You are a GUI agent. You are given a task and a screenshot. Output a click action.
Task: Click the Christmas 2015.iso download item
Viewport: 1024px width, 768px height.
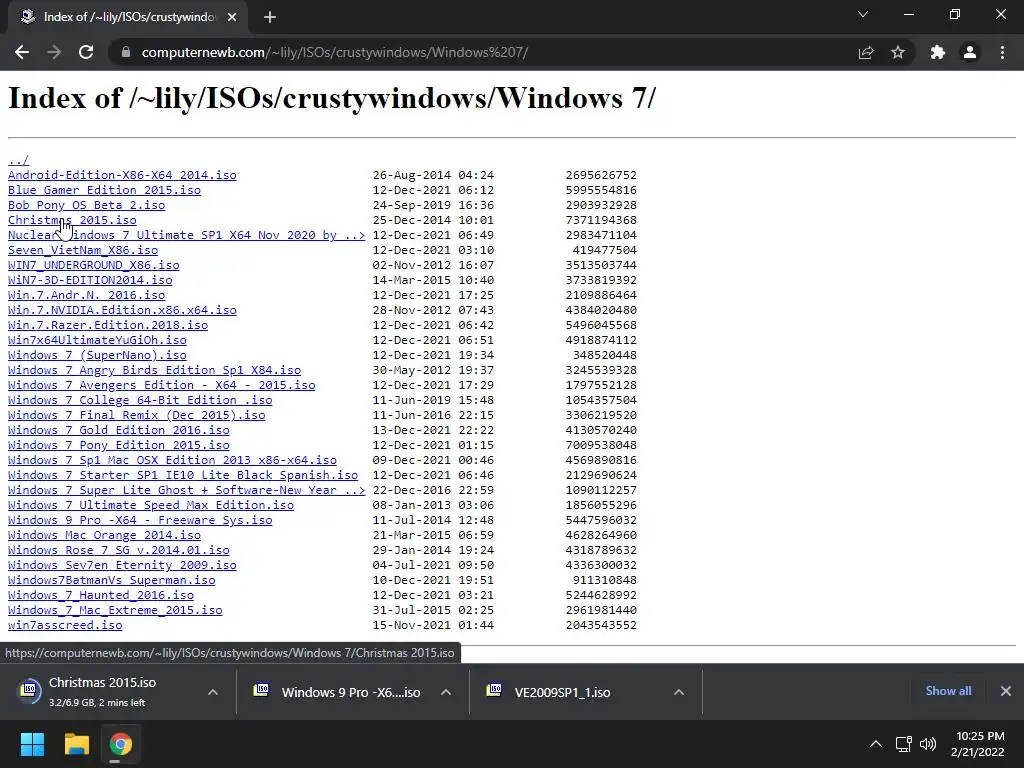[x=104, y=692]
